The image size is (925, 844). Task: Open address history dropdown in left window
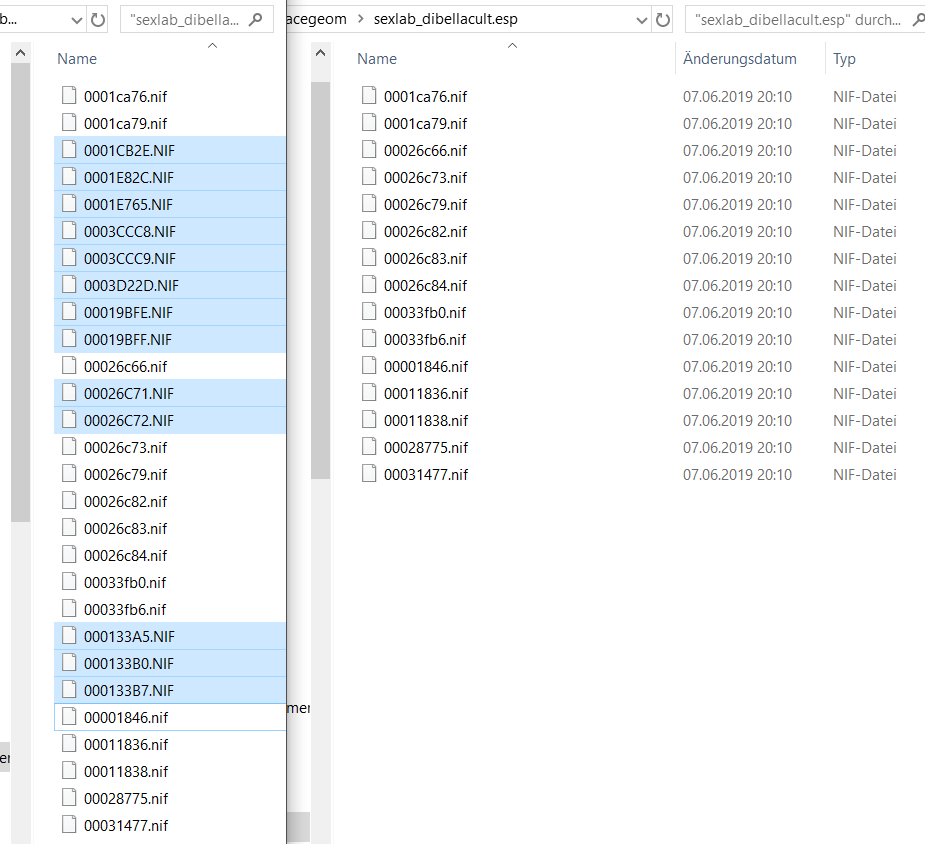(x=76, y=20)
